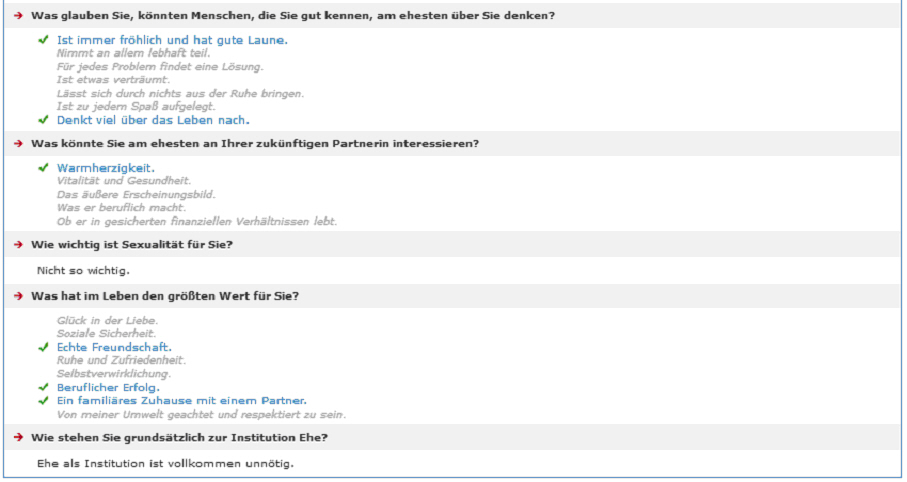The width and height of the screenshot is (907, 482).
Task: Open 'Ist immer fröhlich und hat gute Laune.' link
Action: [x=172, y=40]
